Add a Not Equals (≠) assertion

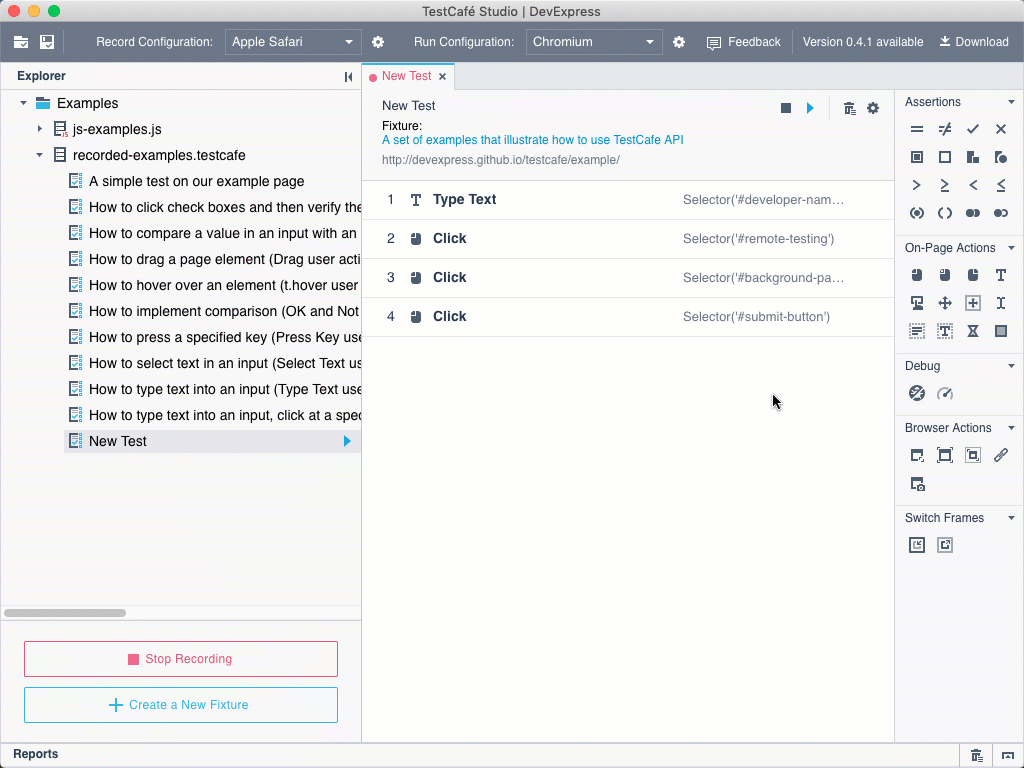pyautogui.click(x=945, y=129)
